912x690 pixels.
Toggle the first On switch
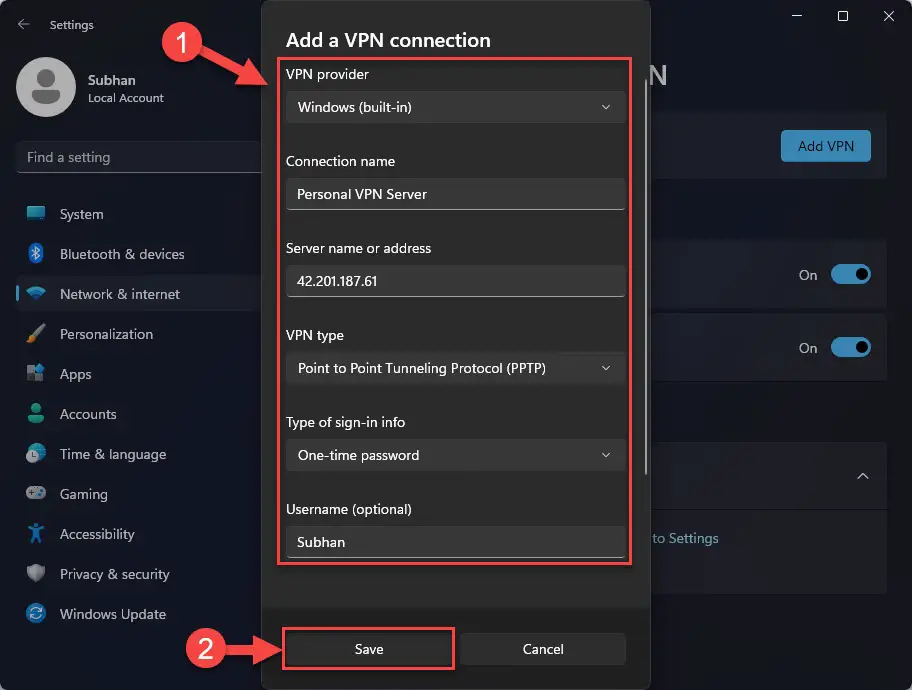coord(851,275)
